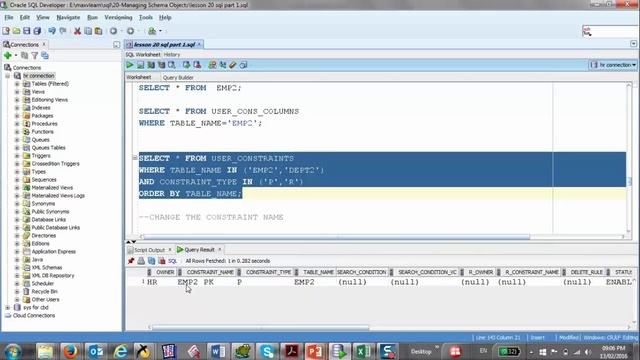Screen dimensions: 640x360
Task: Click the query result horizontal scrollbar
Action: pyautogui.click(x=260, y=327)
